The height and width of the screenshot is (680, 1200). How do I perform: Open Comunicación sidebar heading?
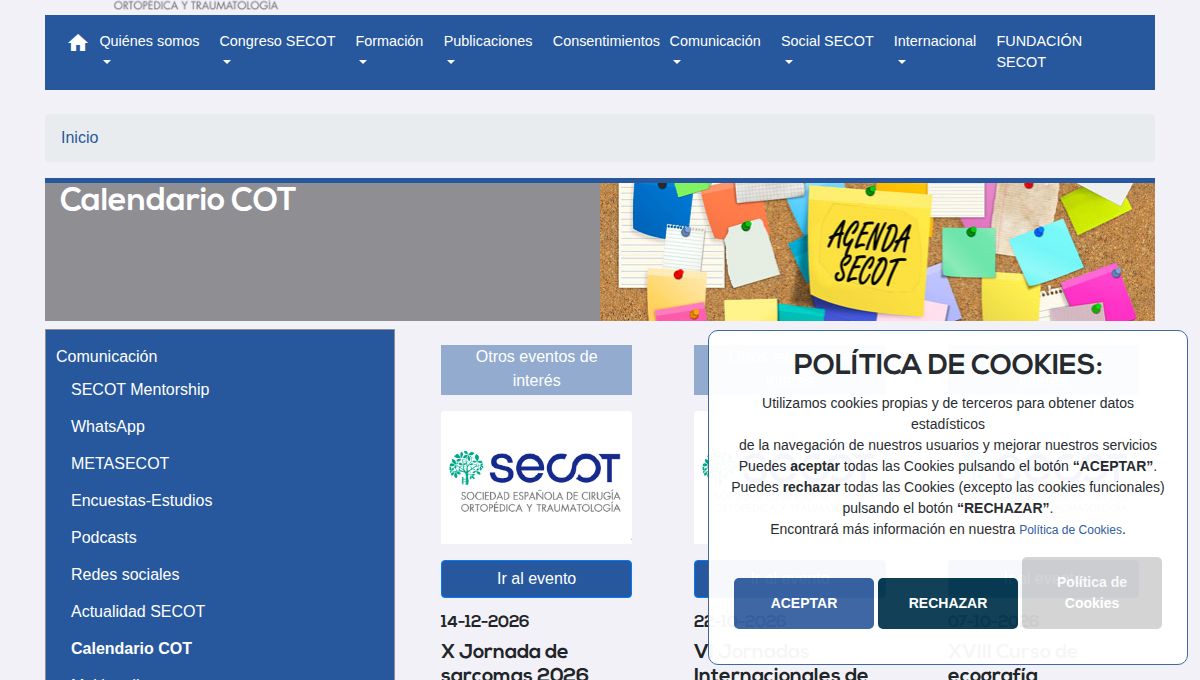tap(107, 356)
